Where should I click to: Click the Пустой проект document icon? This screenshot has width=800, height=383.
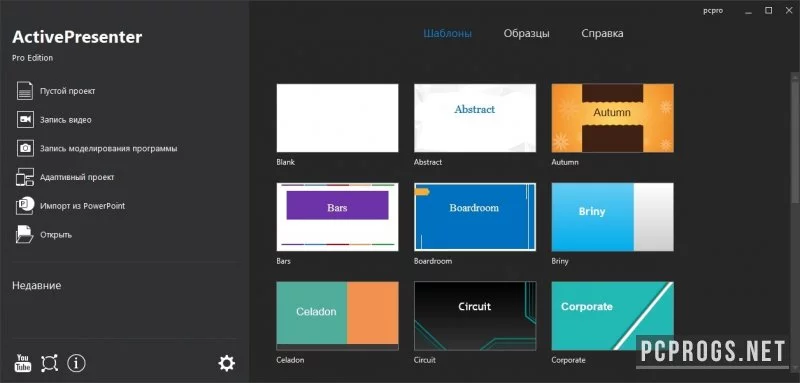point(24,91)
